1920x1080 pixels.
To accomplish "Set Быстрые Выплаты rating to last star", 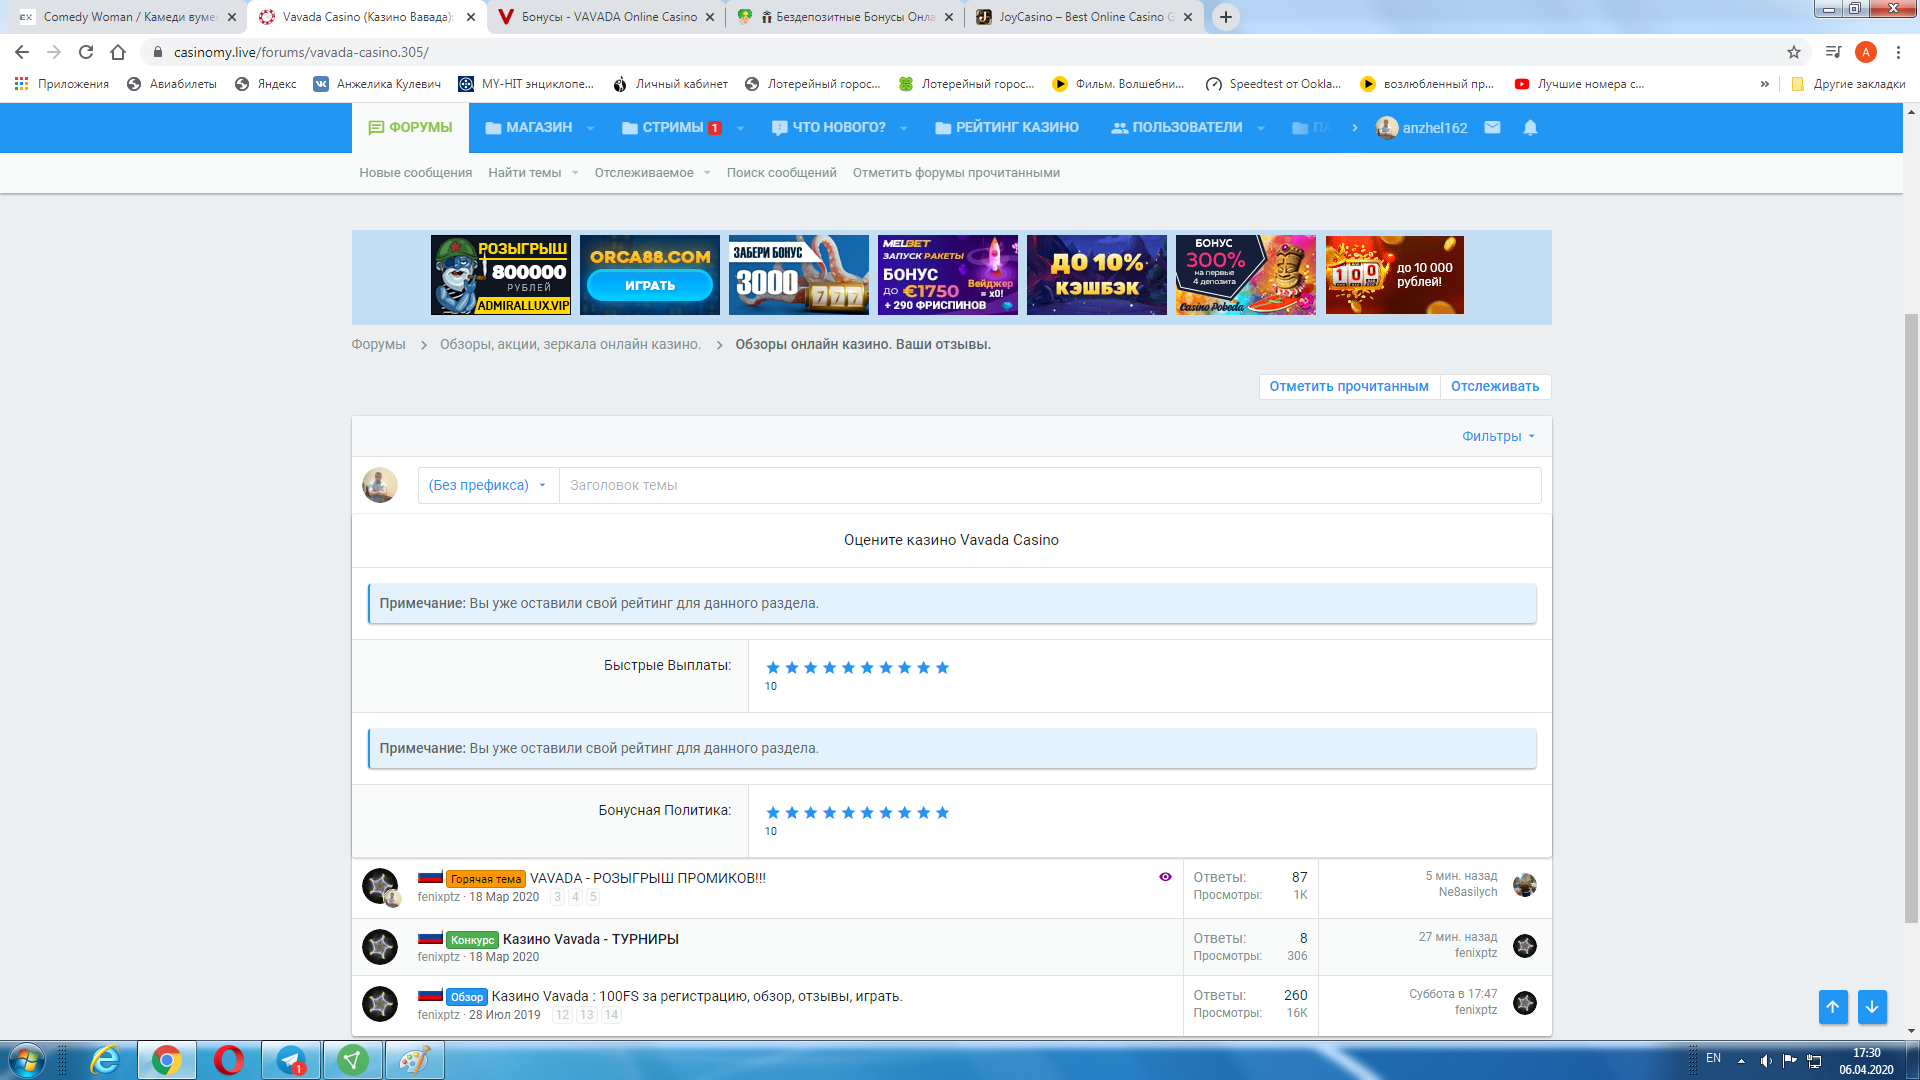I will tap(942, 667).
